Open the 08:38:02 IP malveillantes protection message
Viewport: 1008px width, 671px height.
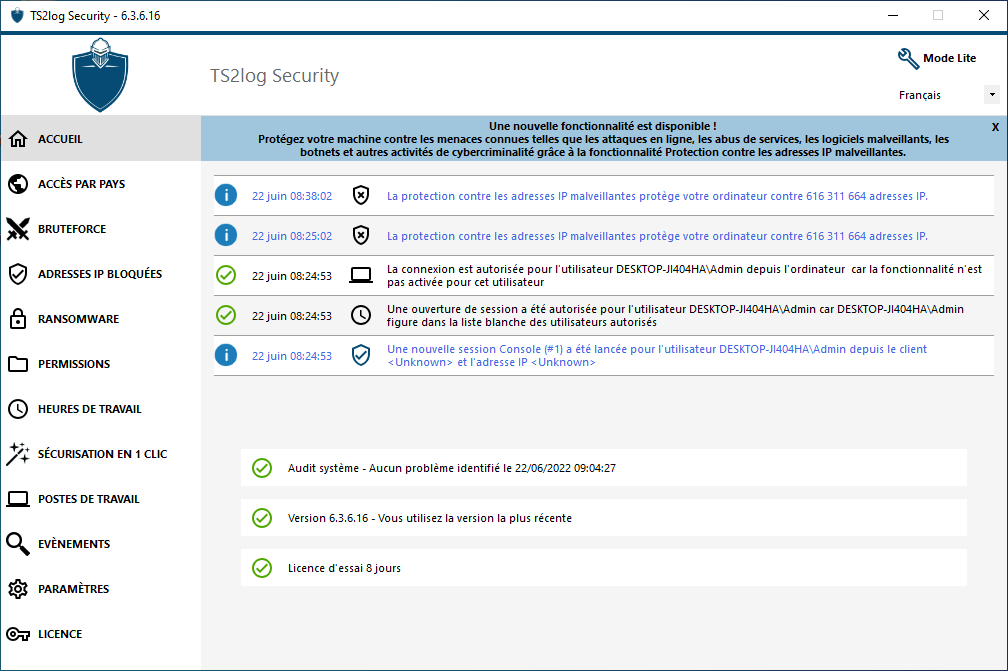[x=657, y=196]
